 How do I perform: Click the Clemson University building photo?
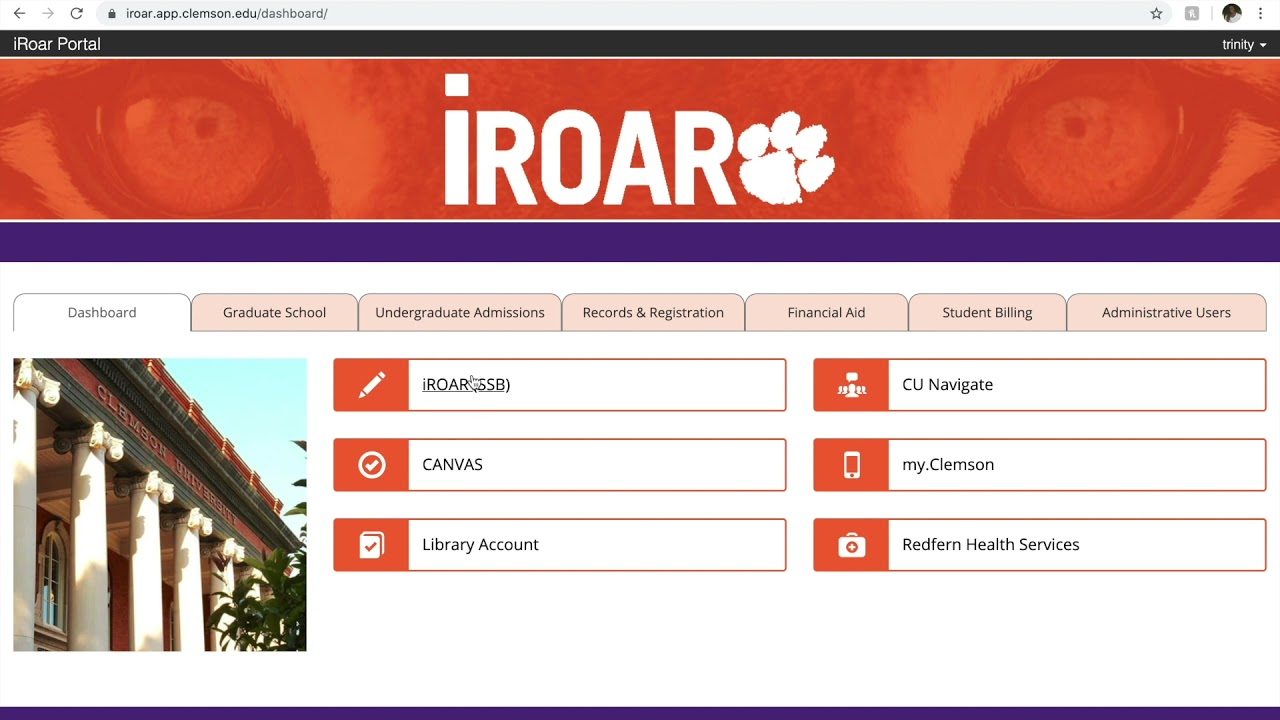point(160,505)
